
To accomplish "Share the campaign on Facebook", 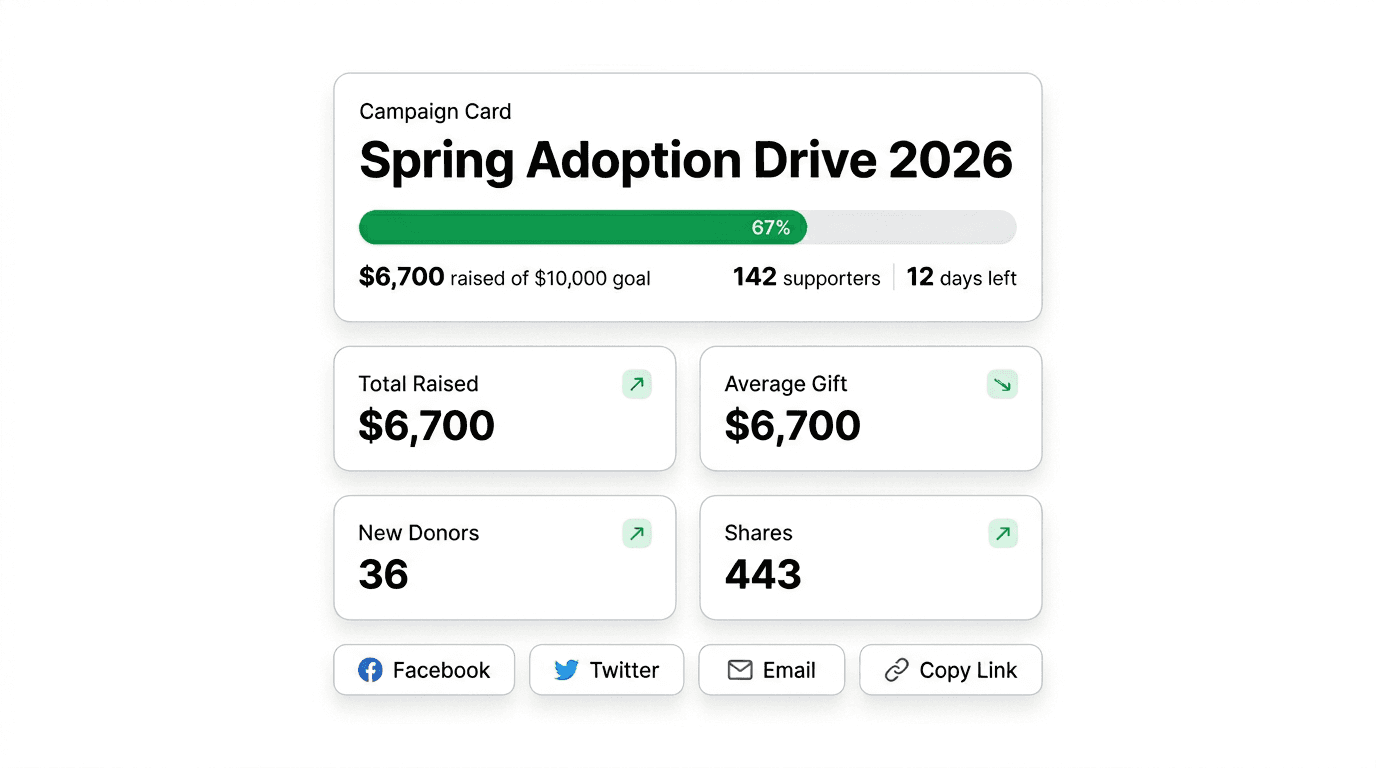I will coord(424,670).
